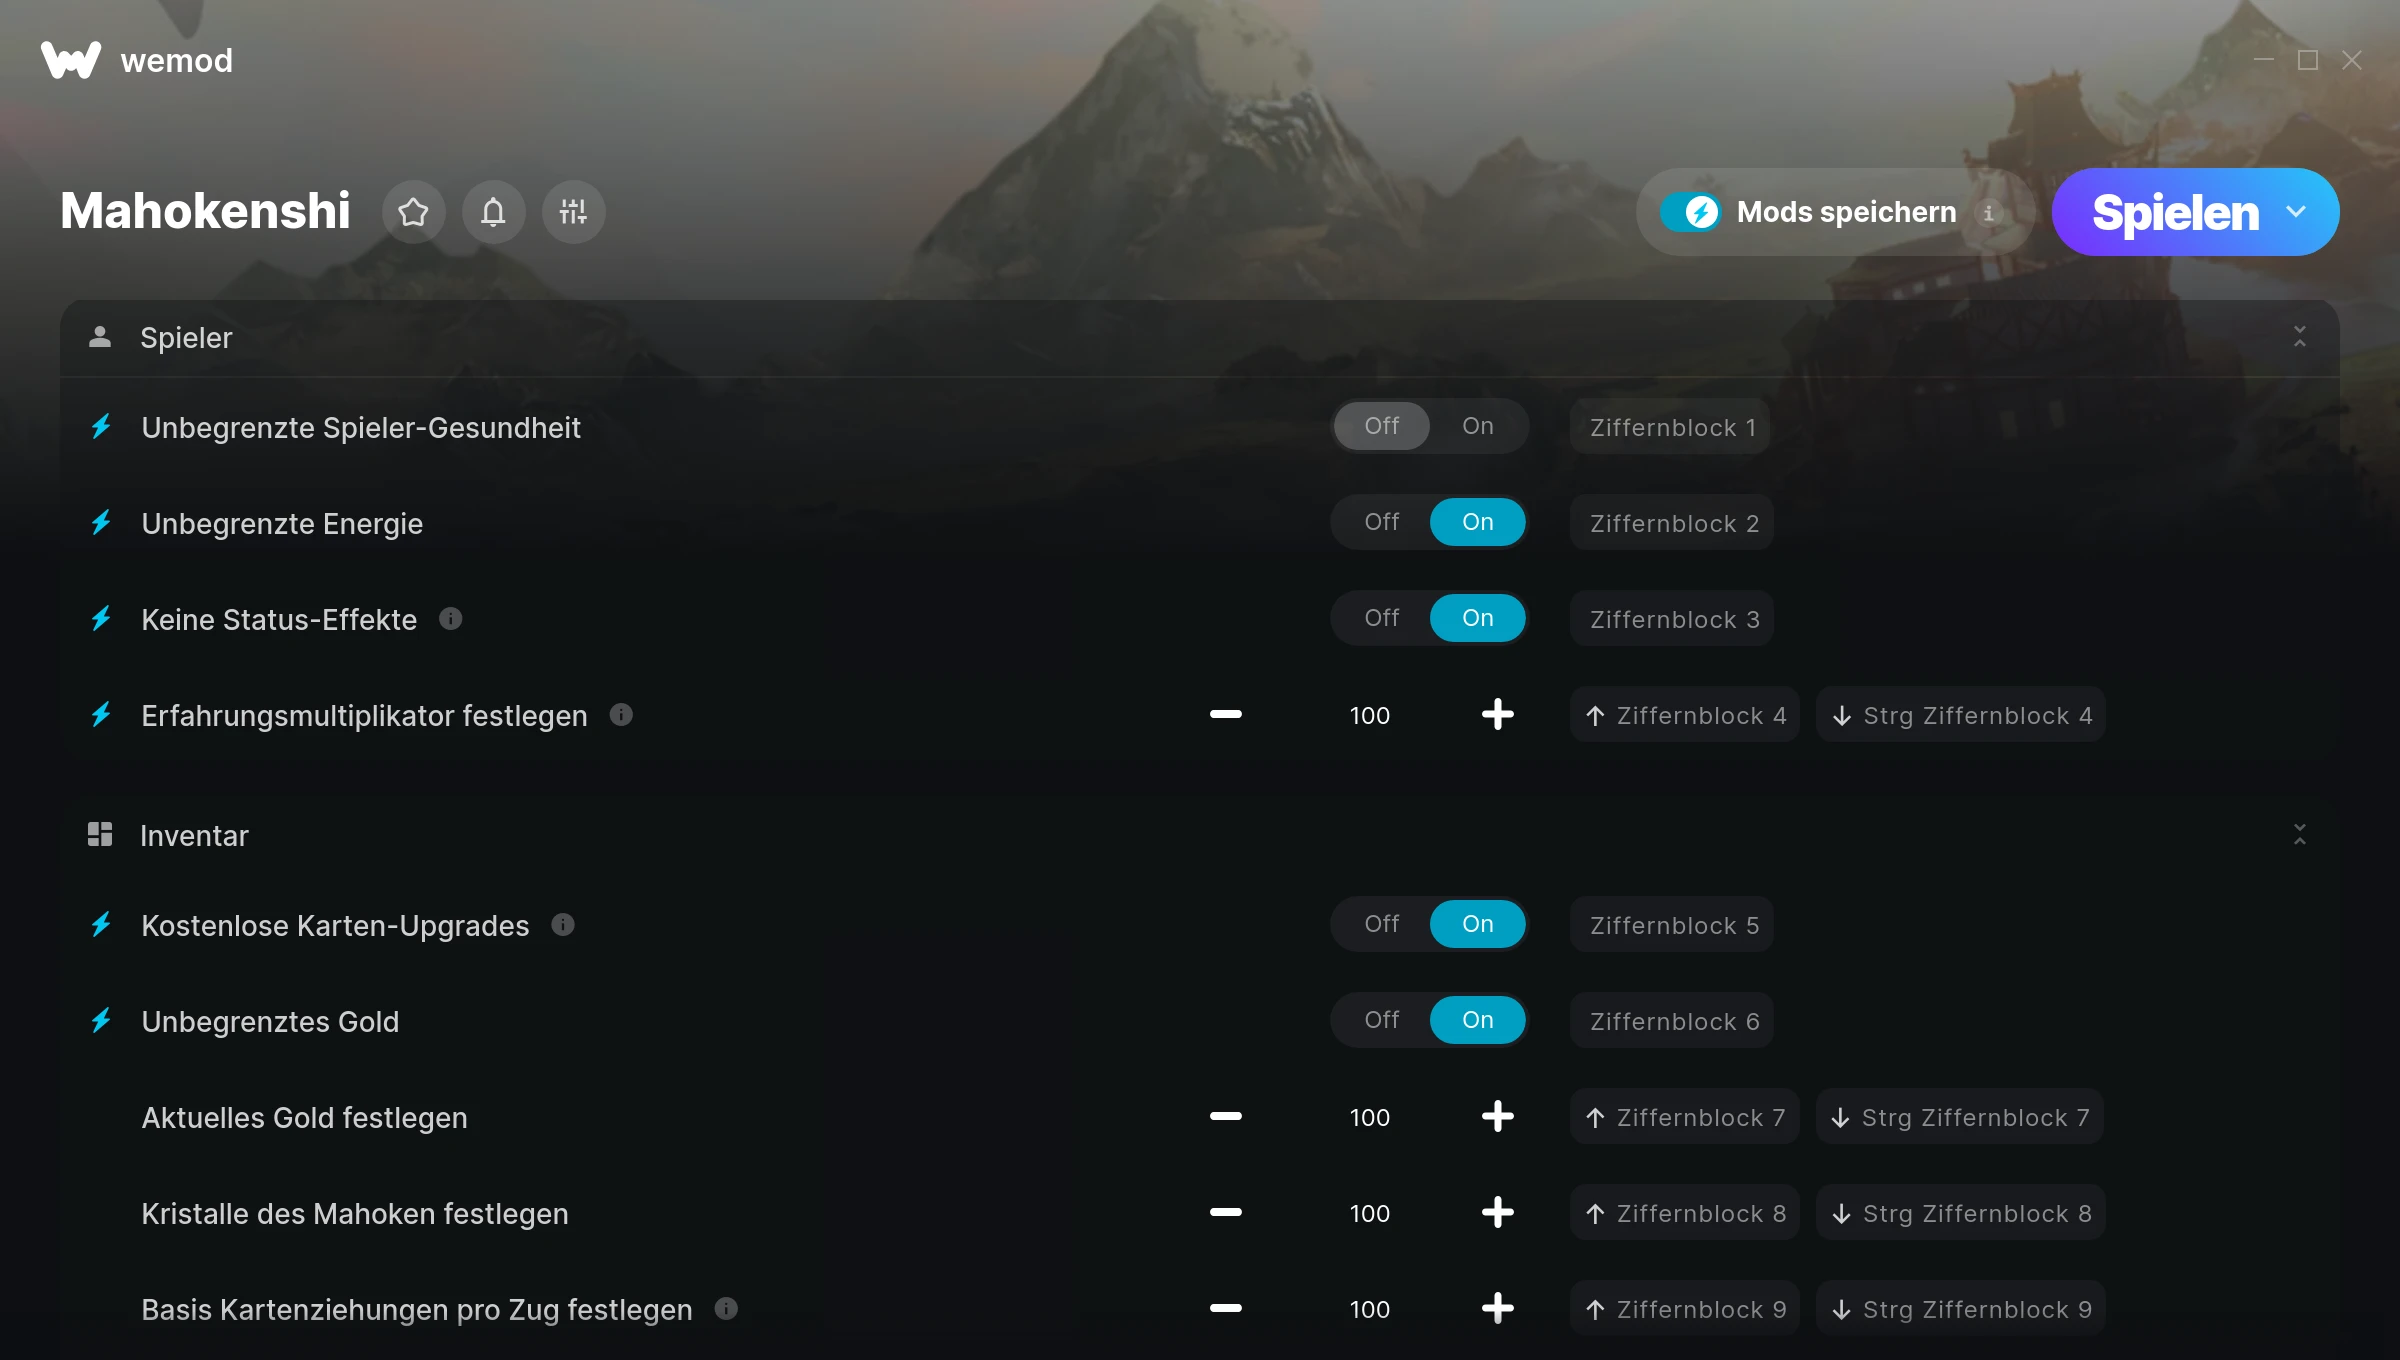
Task: Toggle the Mods speichern switch
Action: [x=1691, y=212]
